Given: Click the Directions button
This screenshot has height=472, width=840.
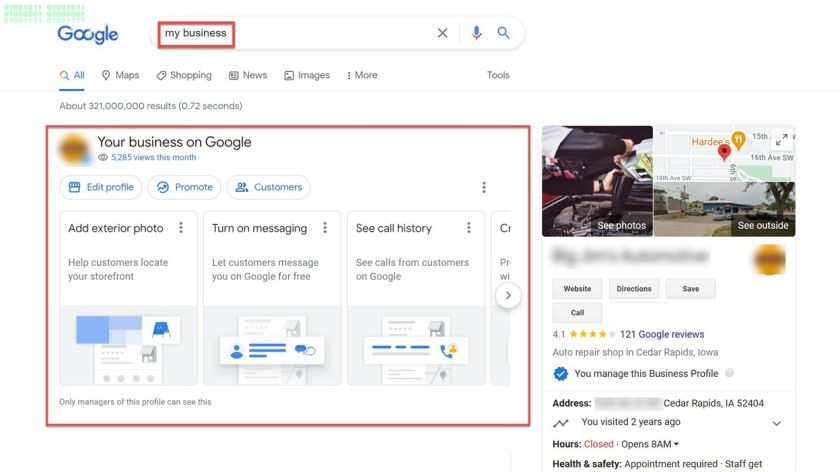Looking at the screenshot, I should (x=634, y=289).
